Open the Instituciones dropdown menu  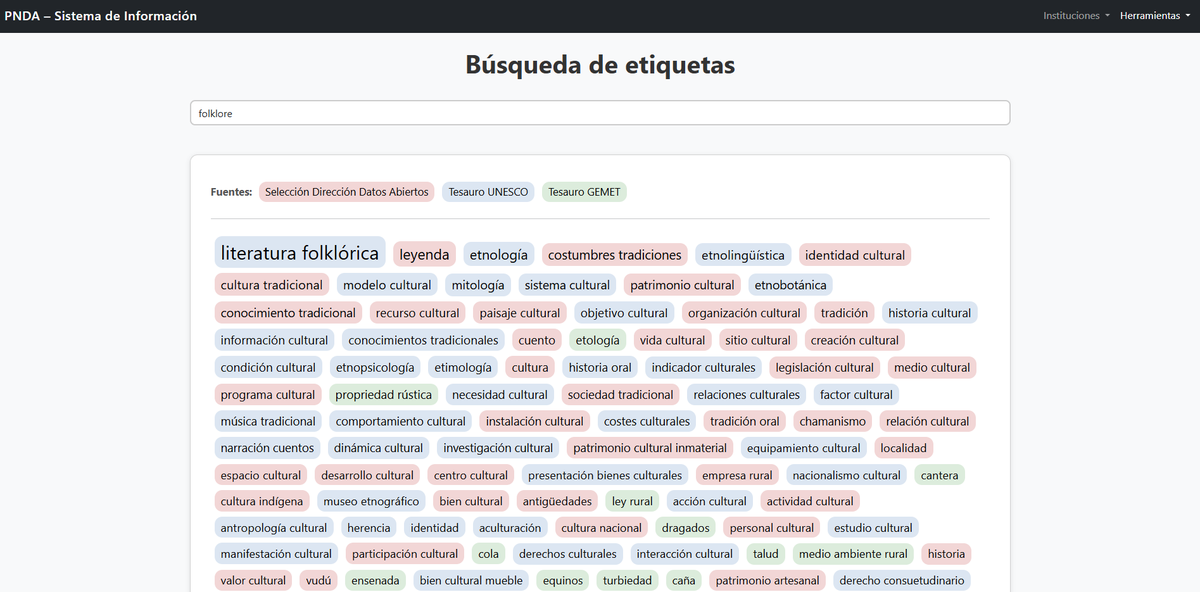pyautogui.click(x=1076, y=16)
